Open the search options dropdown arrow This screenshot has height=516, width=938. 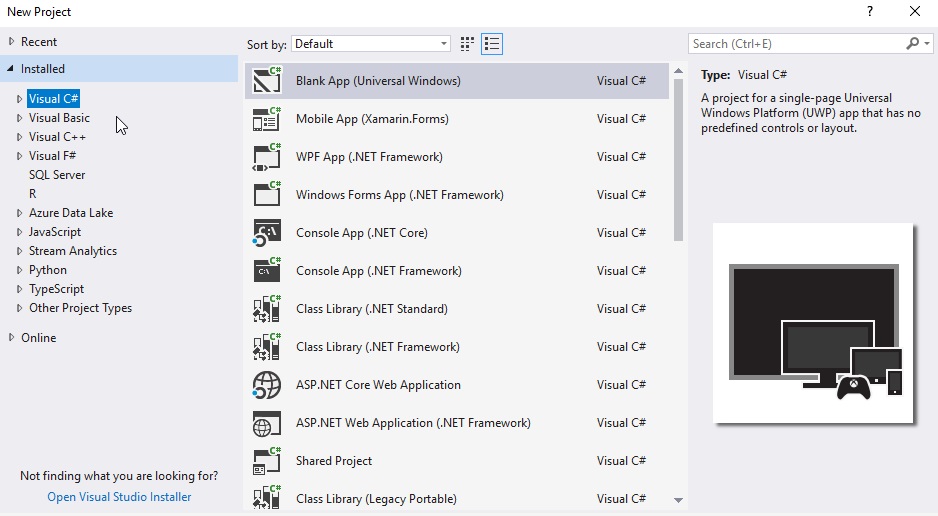click(927, 44)
